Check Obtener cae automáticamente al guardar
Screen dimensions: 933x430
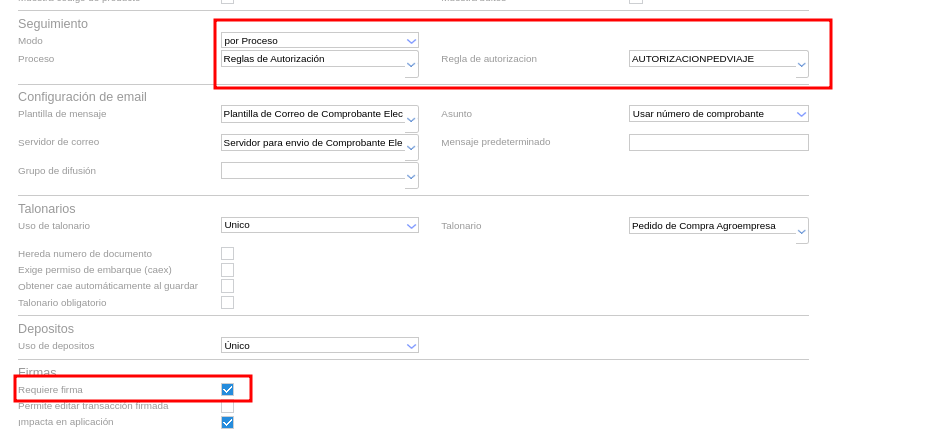(227, 286)
